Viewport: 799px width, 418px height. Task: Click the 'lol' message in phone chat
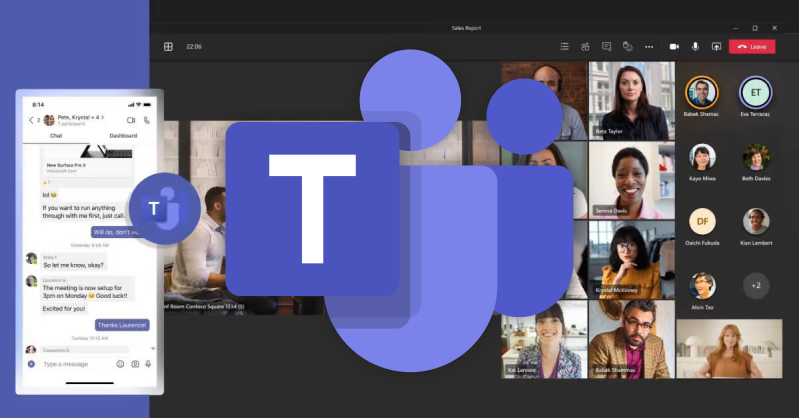click(49, 195)
